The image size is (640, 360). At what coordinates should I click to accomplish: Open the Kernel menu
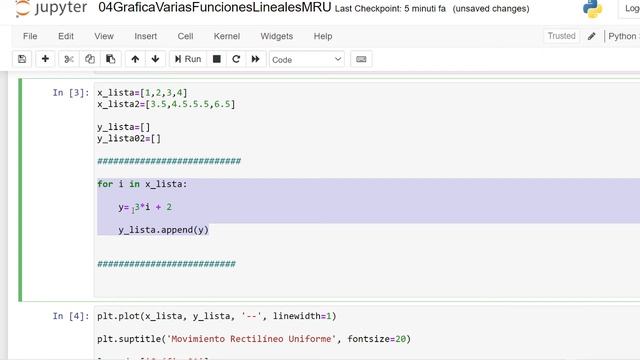click(x=227, y=36)
